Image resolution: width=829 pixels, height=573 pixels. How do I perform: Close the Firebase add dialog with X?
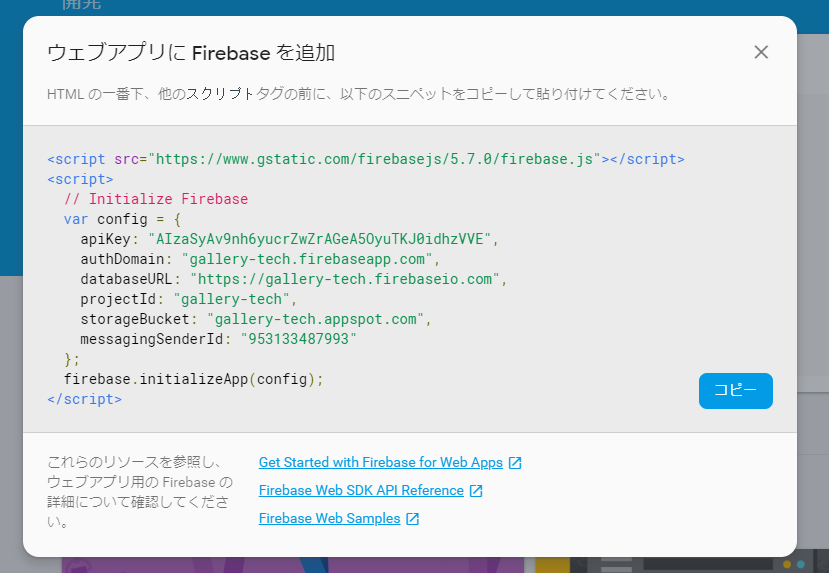[x=761, y=52]
